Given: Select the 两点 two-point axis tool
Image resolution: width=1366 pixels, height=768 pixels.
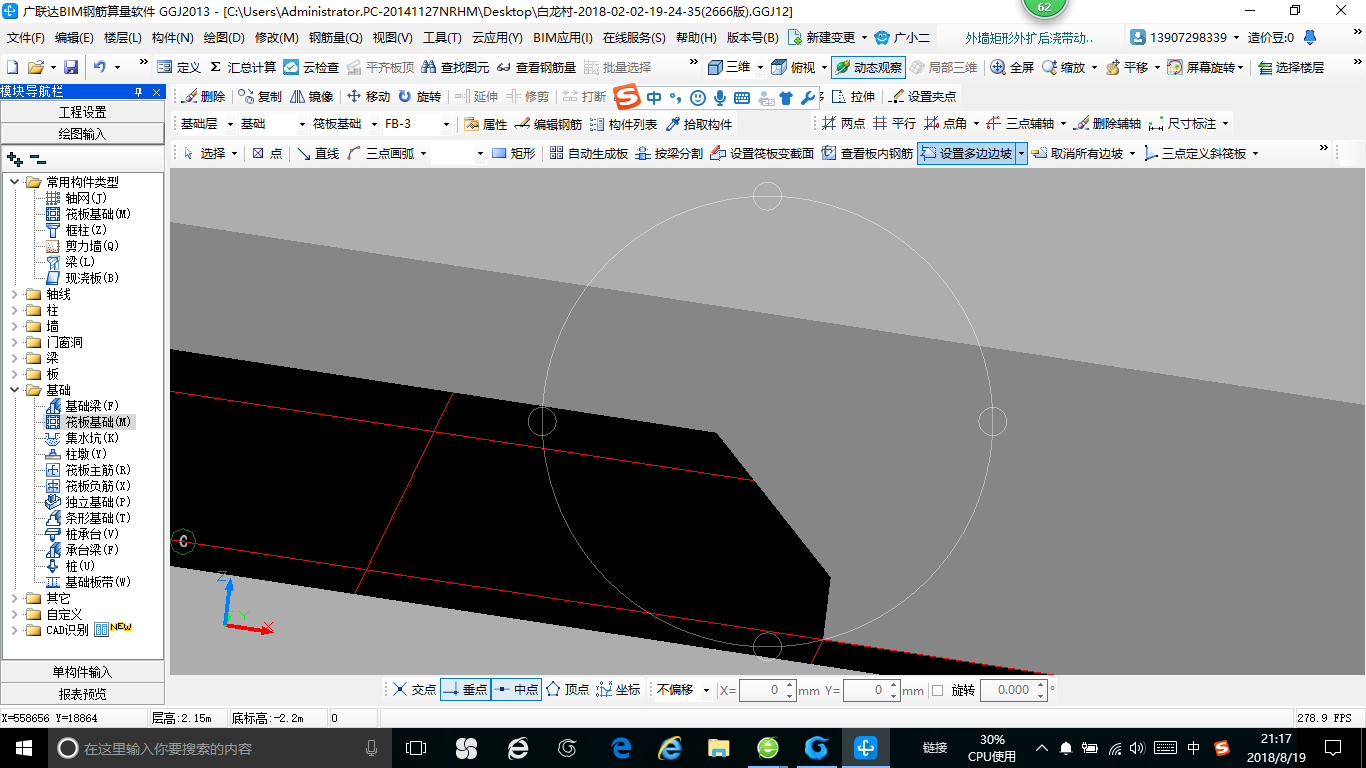Looking at the screenshot, I should click(x=844, y=124).
